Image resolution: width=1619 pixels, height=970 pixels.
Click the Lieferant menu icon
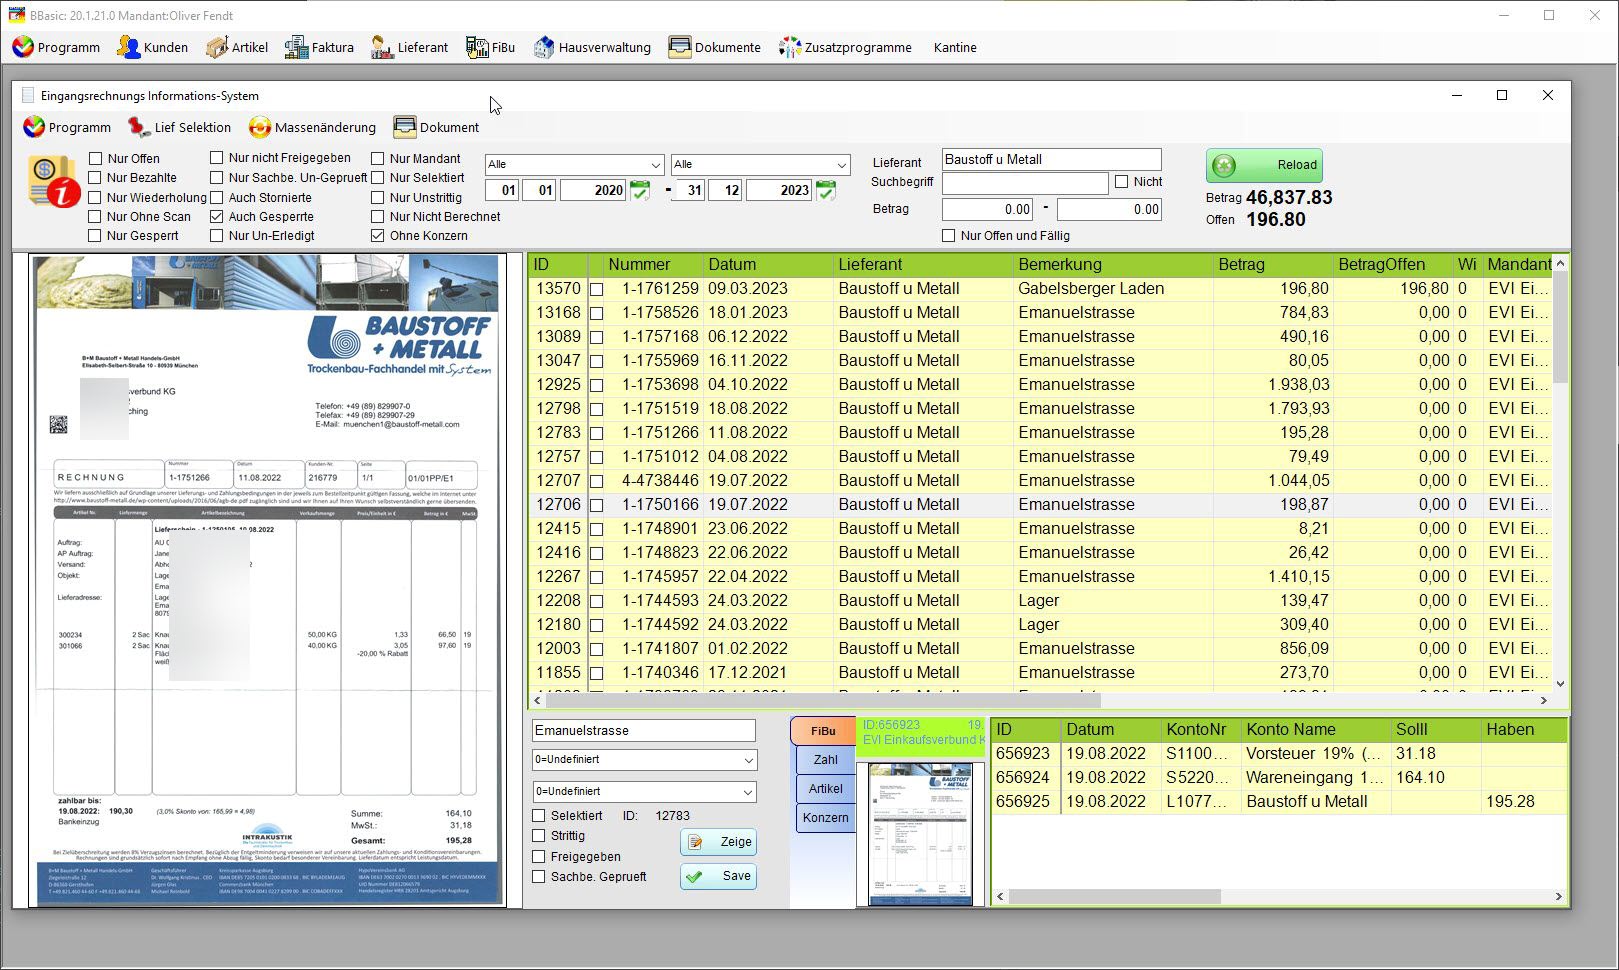pyautogui.click(x=382, y=47)
